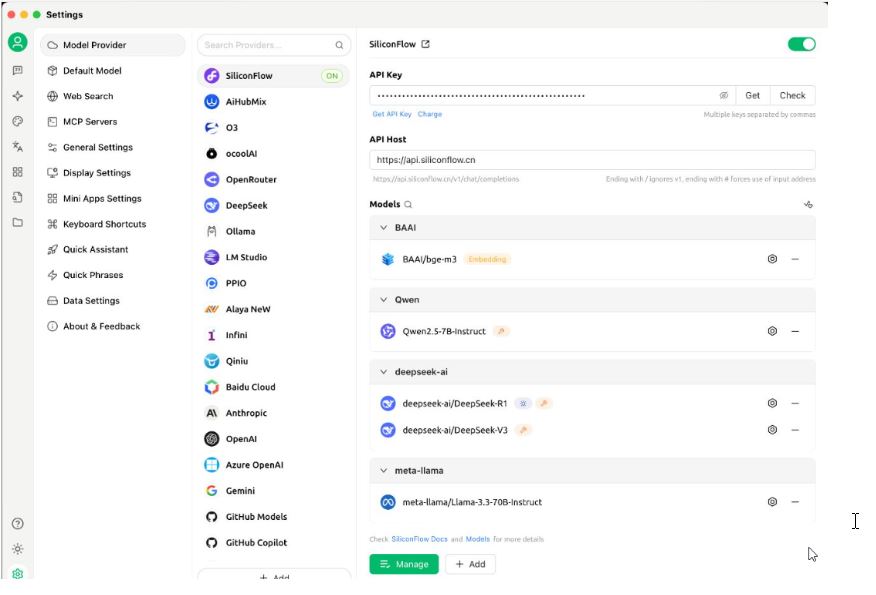Toggle API key visibility eye icon
This screenshot has width=876, height=595.
723,96
